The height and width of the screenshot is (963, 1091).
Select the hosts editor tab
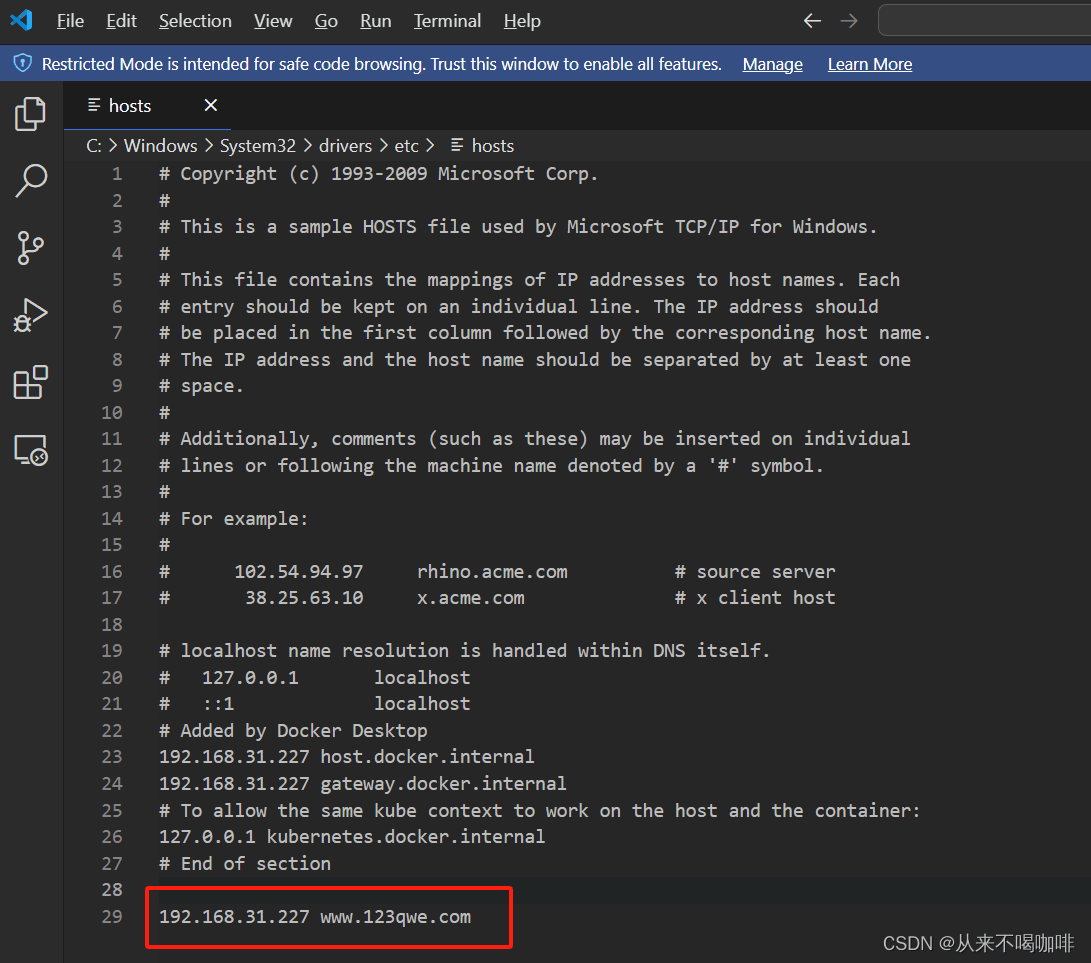click(148, 105)
